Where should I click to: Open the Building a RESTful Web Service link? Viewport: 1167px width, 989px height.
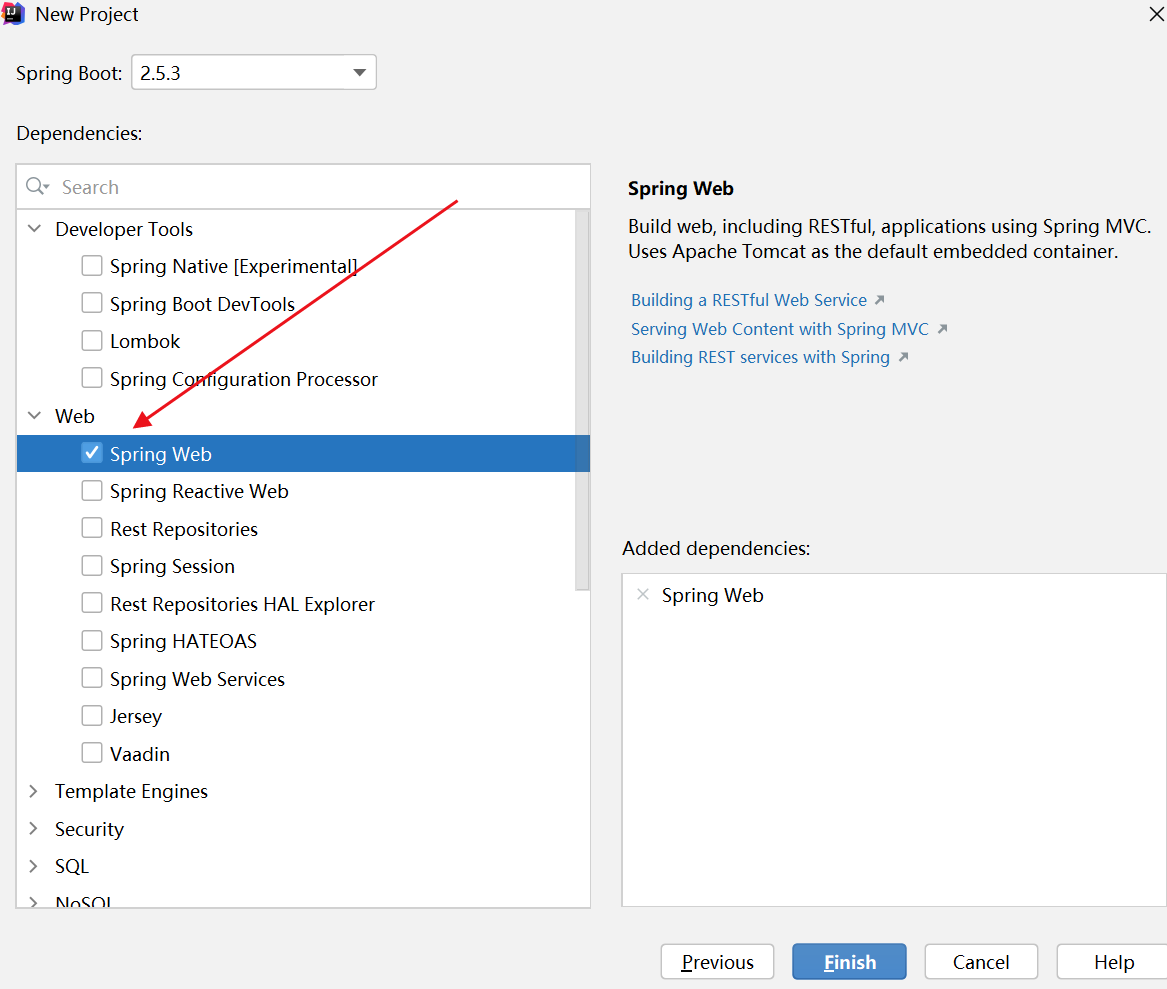point(748,300)
